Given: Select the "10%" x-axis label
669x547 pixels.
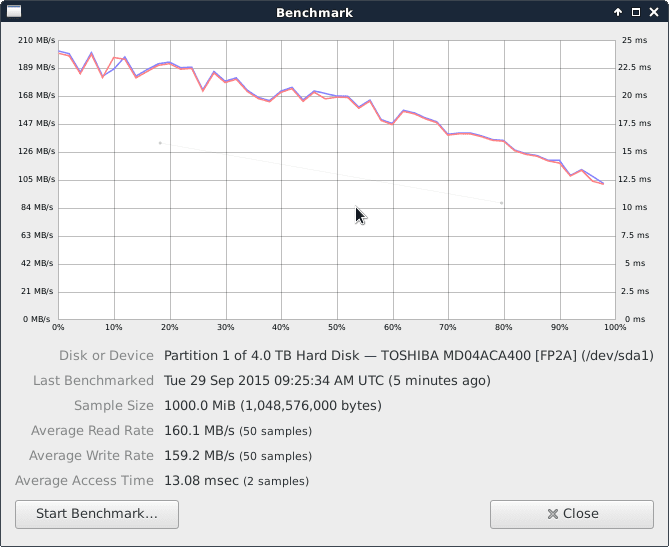Looking at the screenshot, I should pos(113,327).
